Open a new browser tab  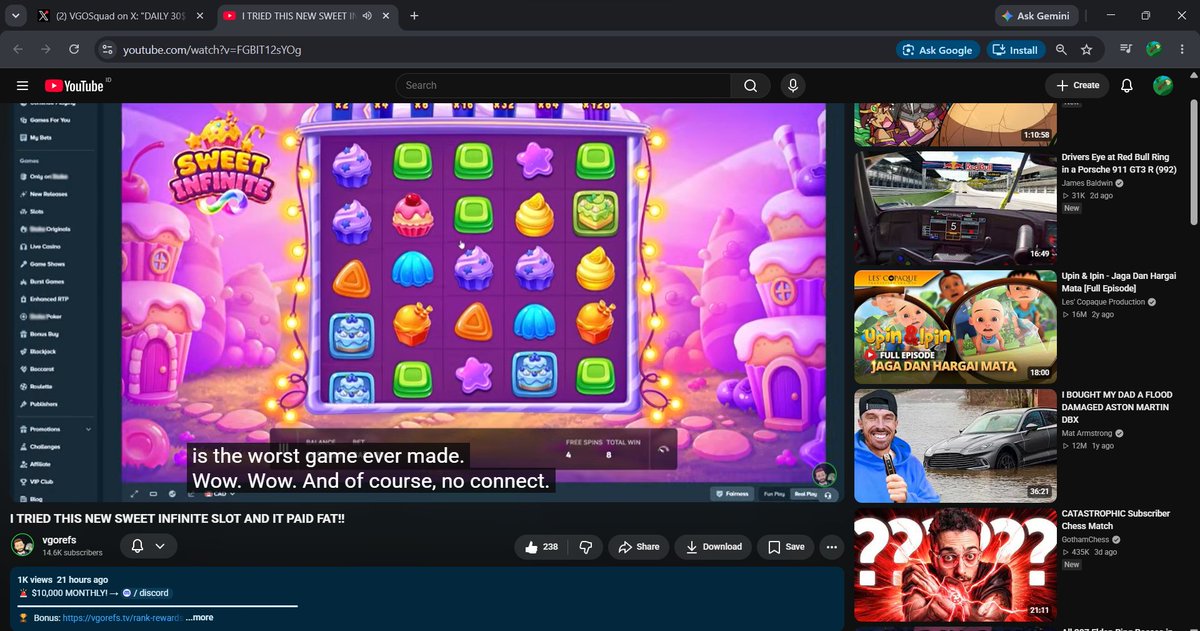414,16
